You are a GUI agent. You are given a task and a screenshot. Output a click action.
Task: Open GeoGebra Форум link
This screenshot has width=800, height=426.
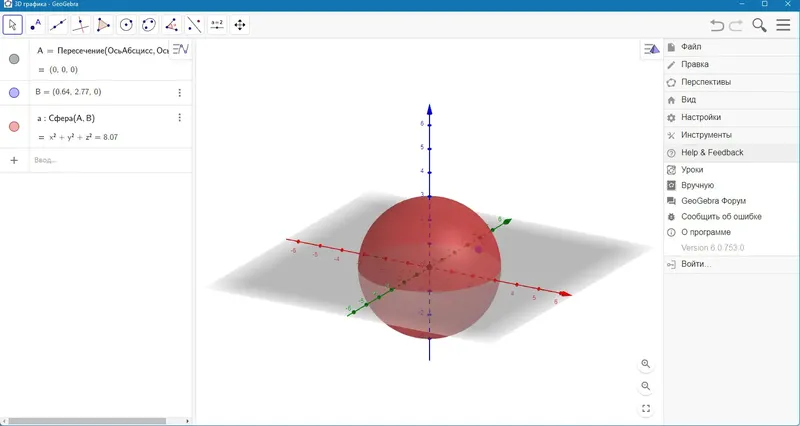[x=731, y=201]
